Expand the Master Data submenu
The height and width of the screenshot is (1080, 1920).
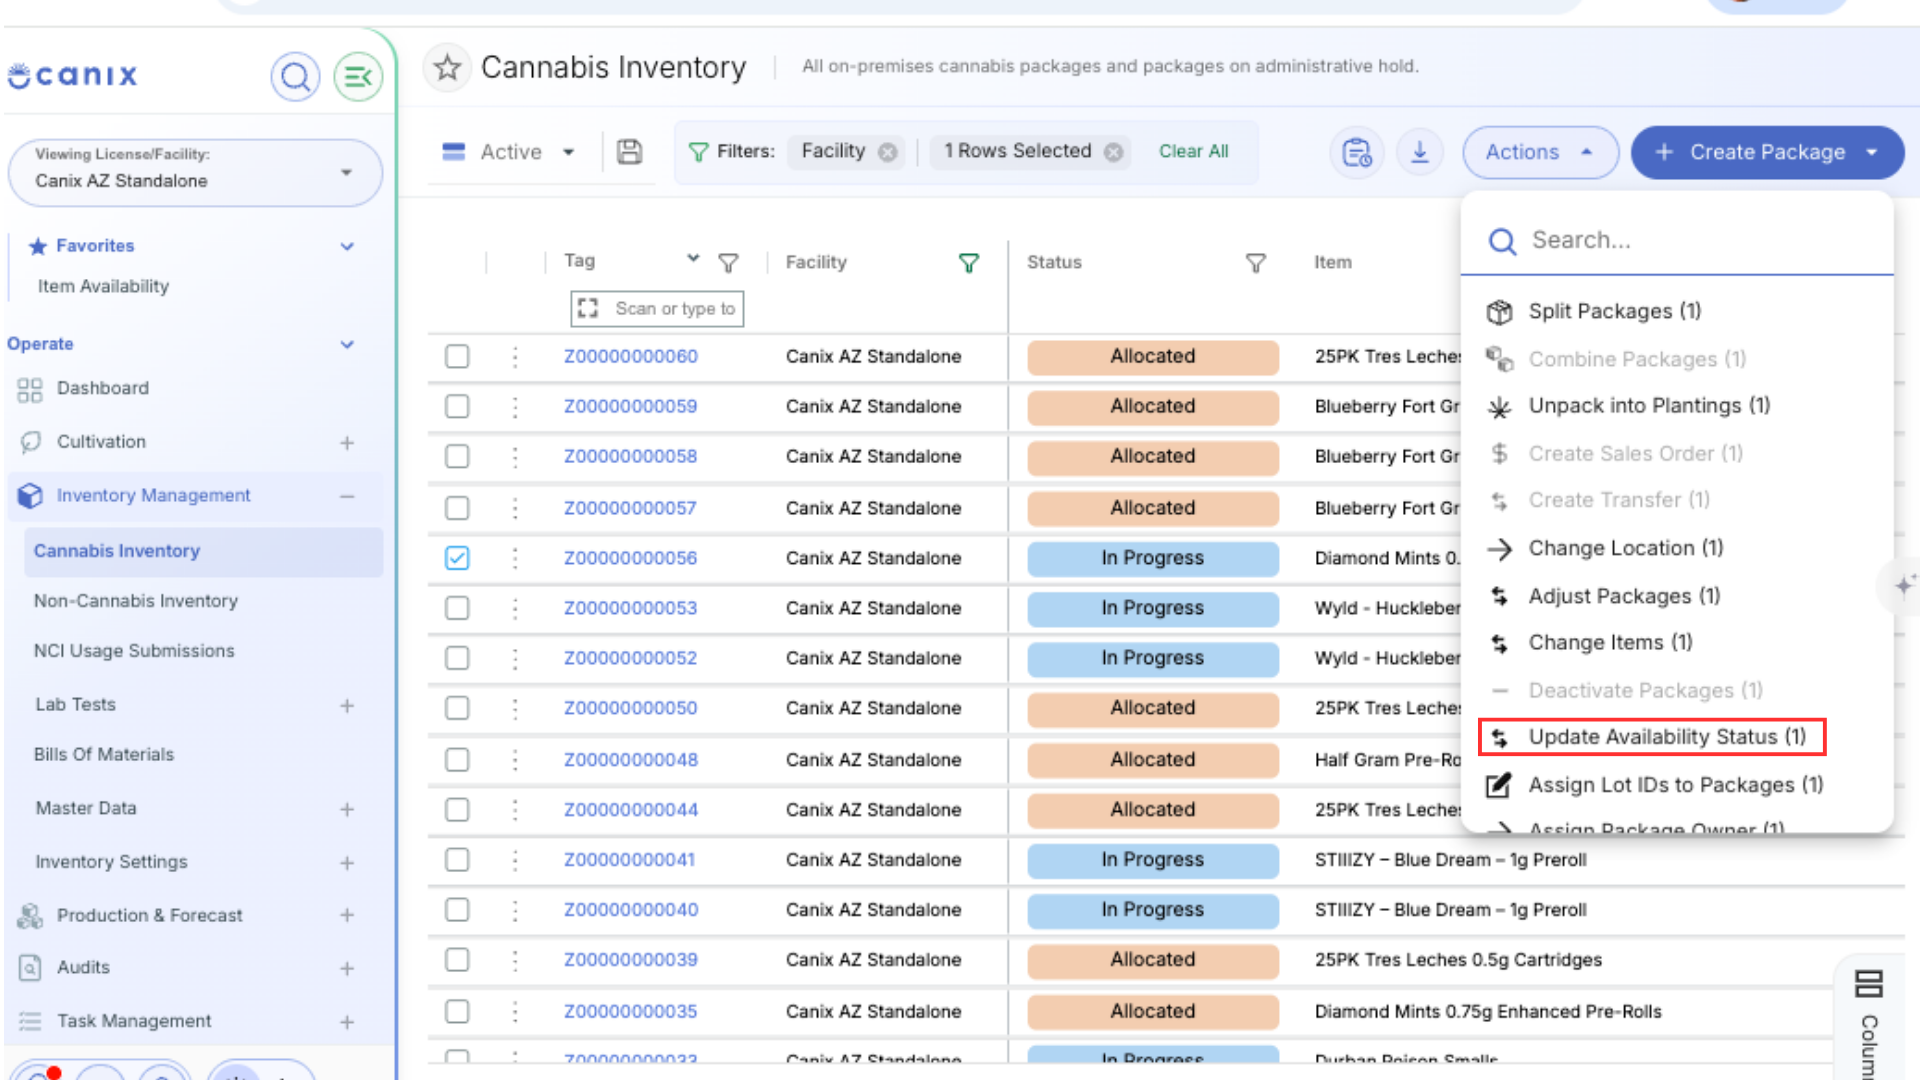[x=347, y=810]
